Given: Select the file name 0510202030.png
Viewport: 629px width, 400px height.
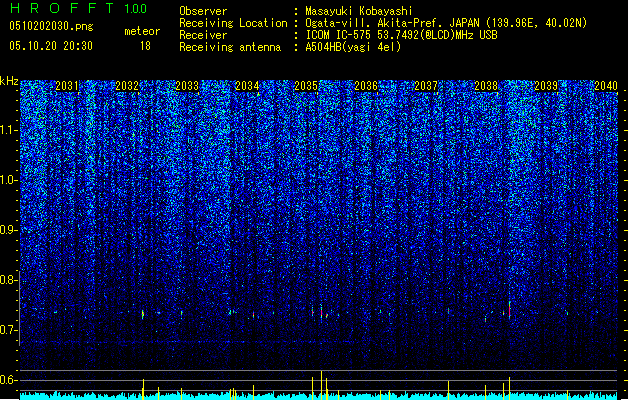Looking at the screenshot, I should click(51, 26).
